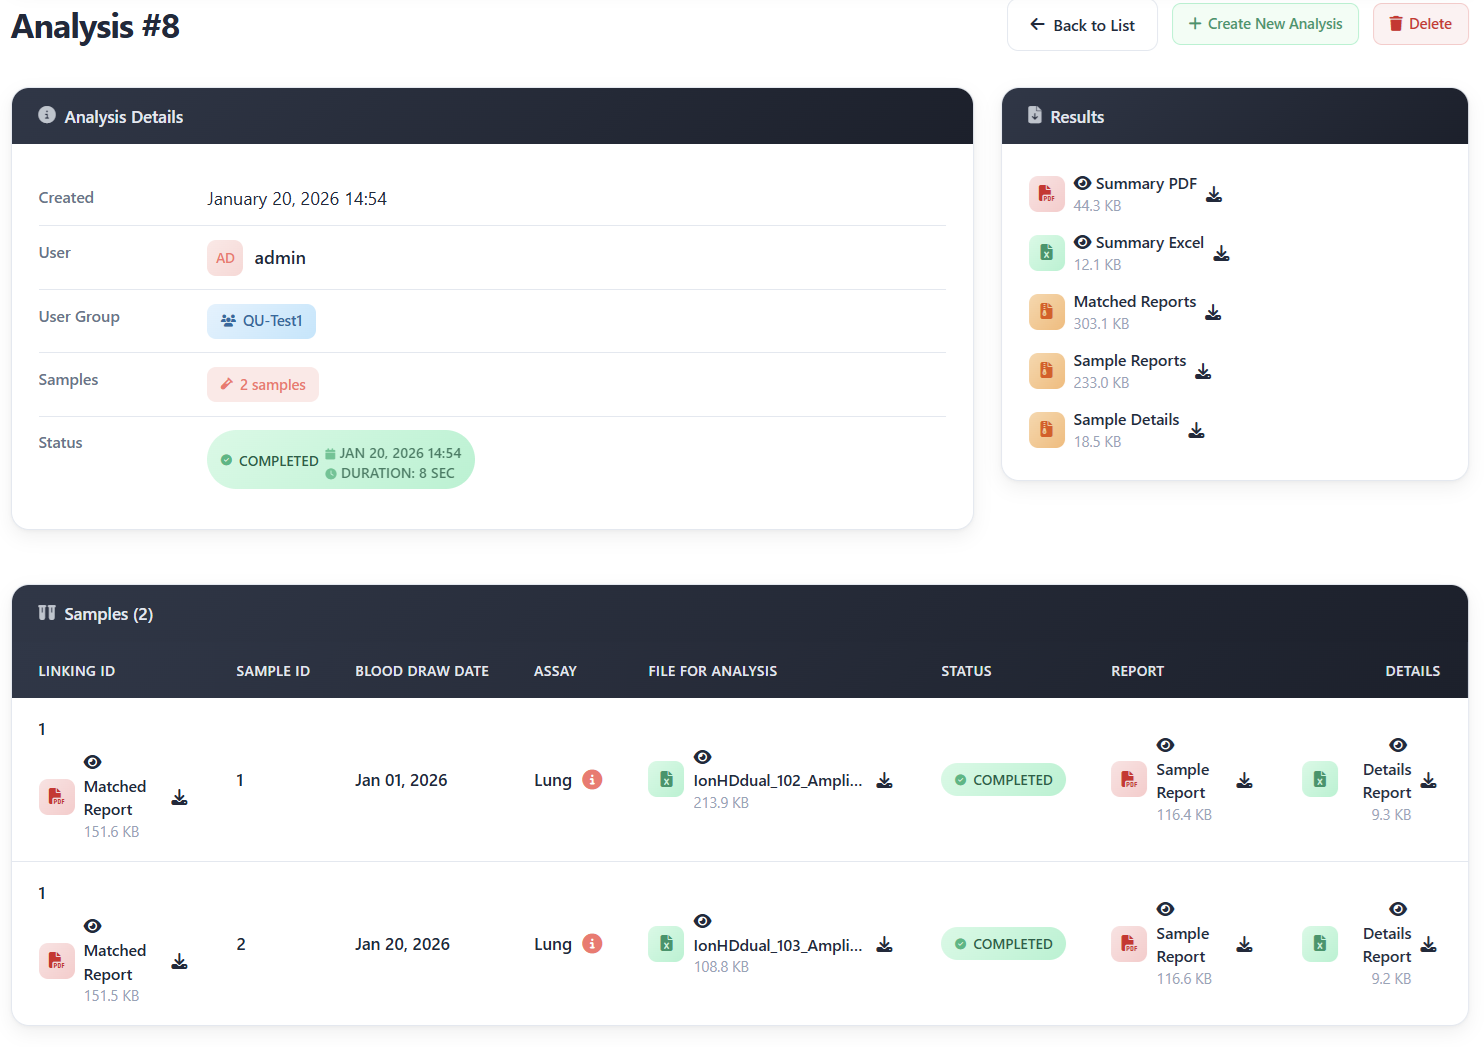Image resolution: width=1484 pixels, height=1055 pixels.
Task: Click the info icon beside the first Lung assay
Action: tap(594, 780)
